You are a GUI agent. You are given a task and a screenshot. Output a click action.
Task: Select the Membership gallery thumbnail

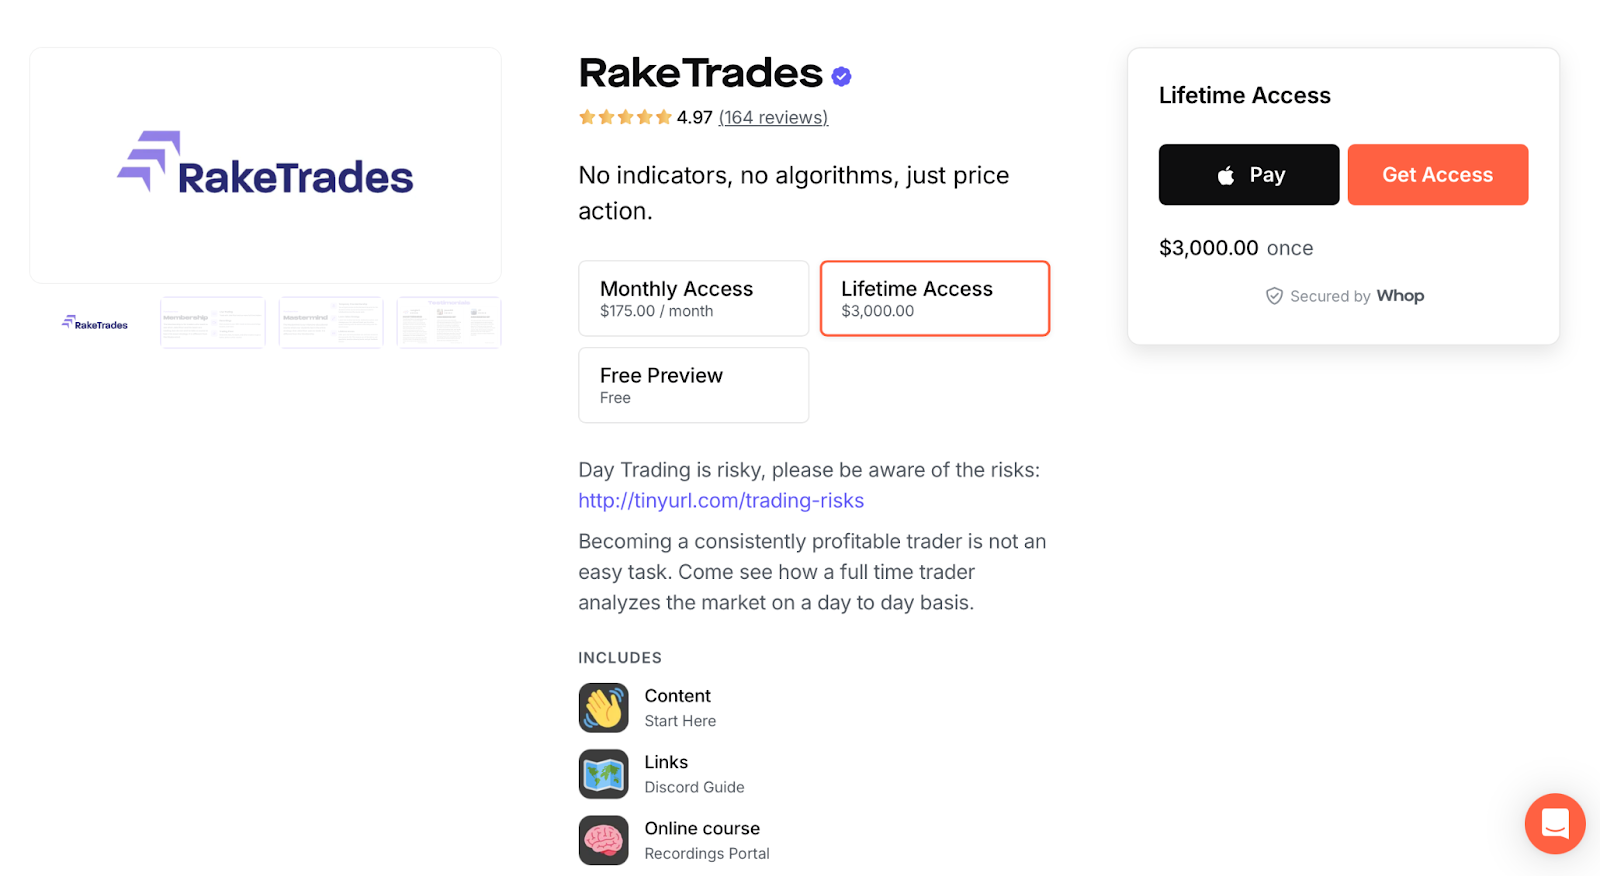point(212,322)
